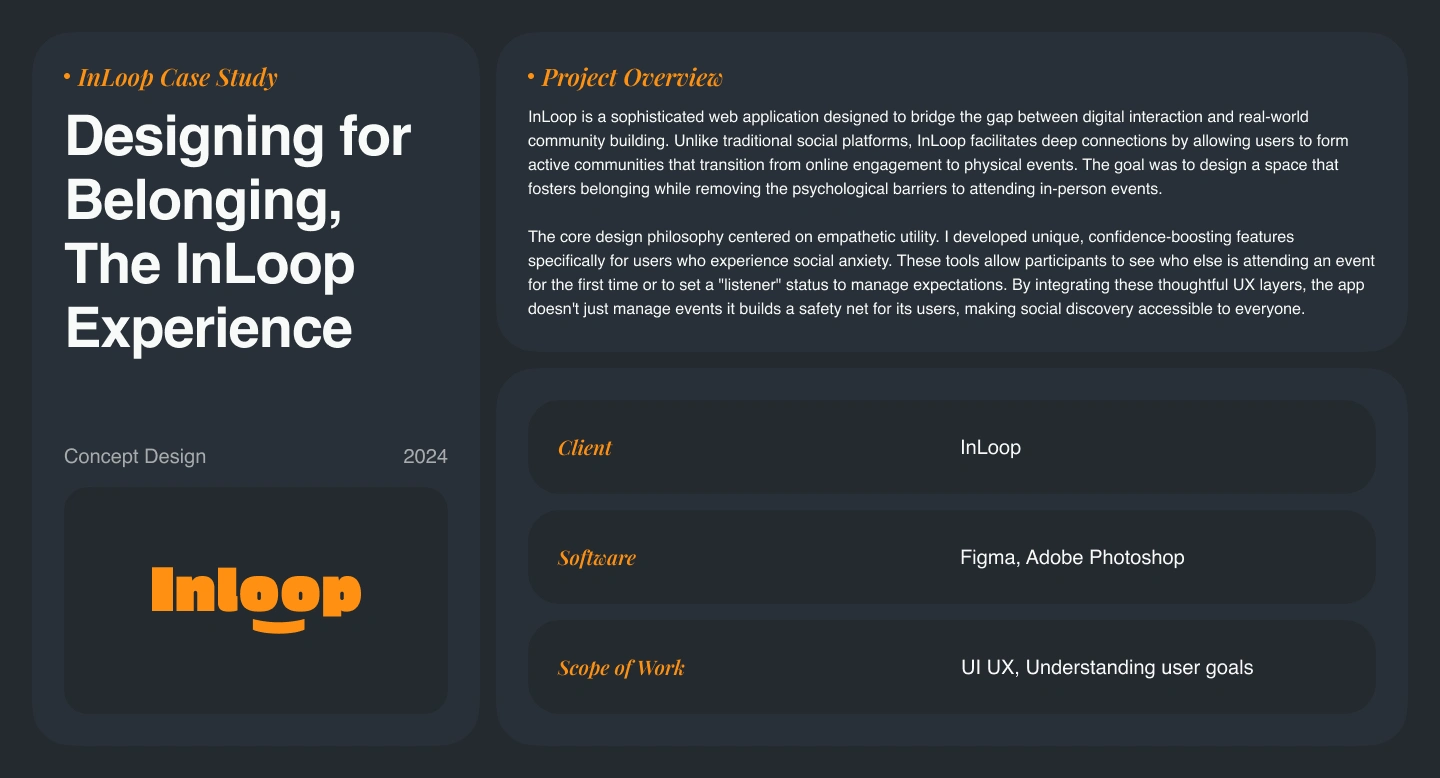
Task: Select the Concept Design label
Action: pyautogui.click(x=135, y=457)
